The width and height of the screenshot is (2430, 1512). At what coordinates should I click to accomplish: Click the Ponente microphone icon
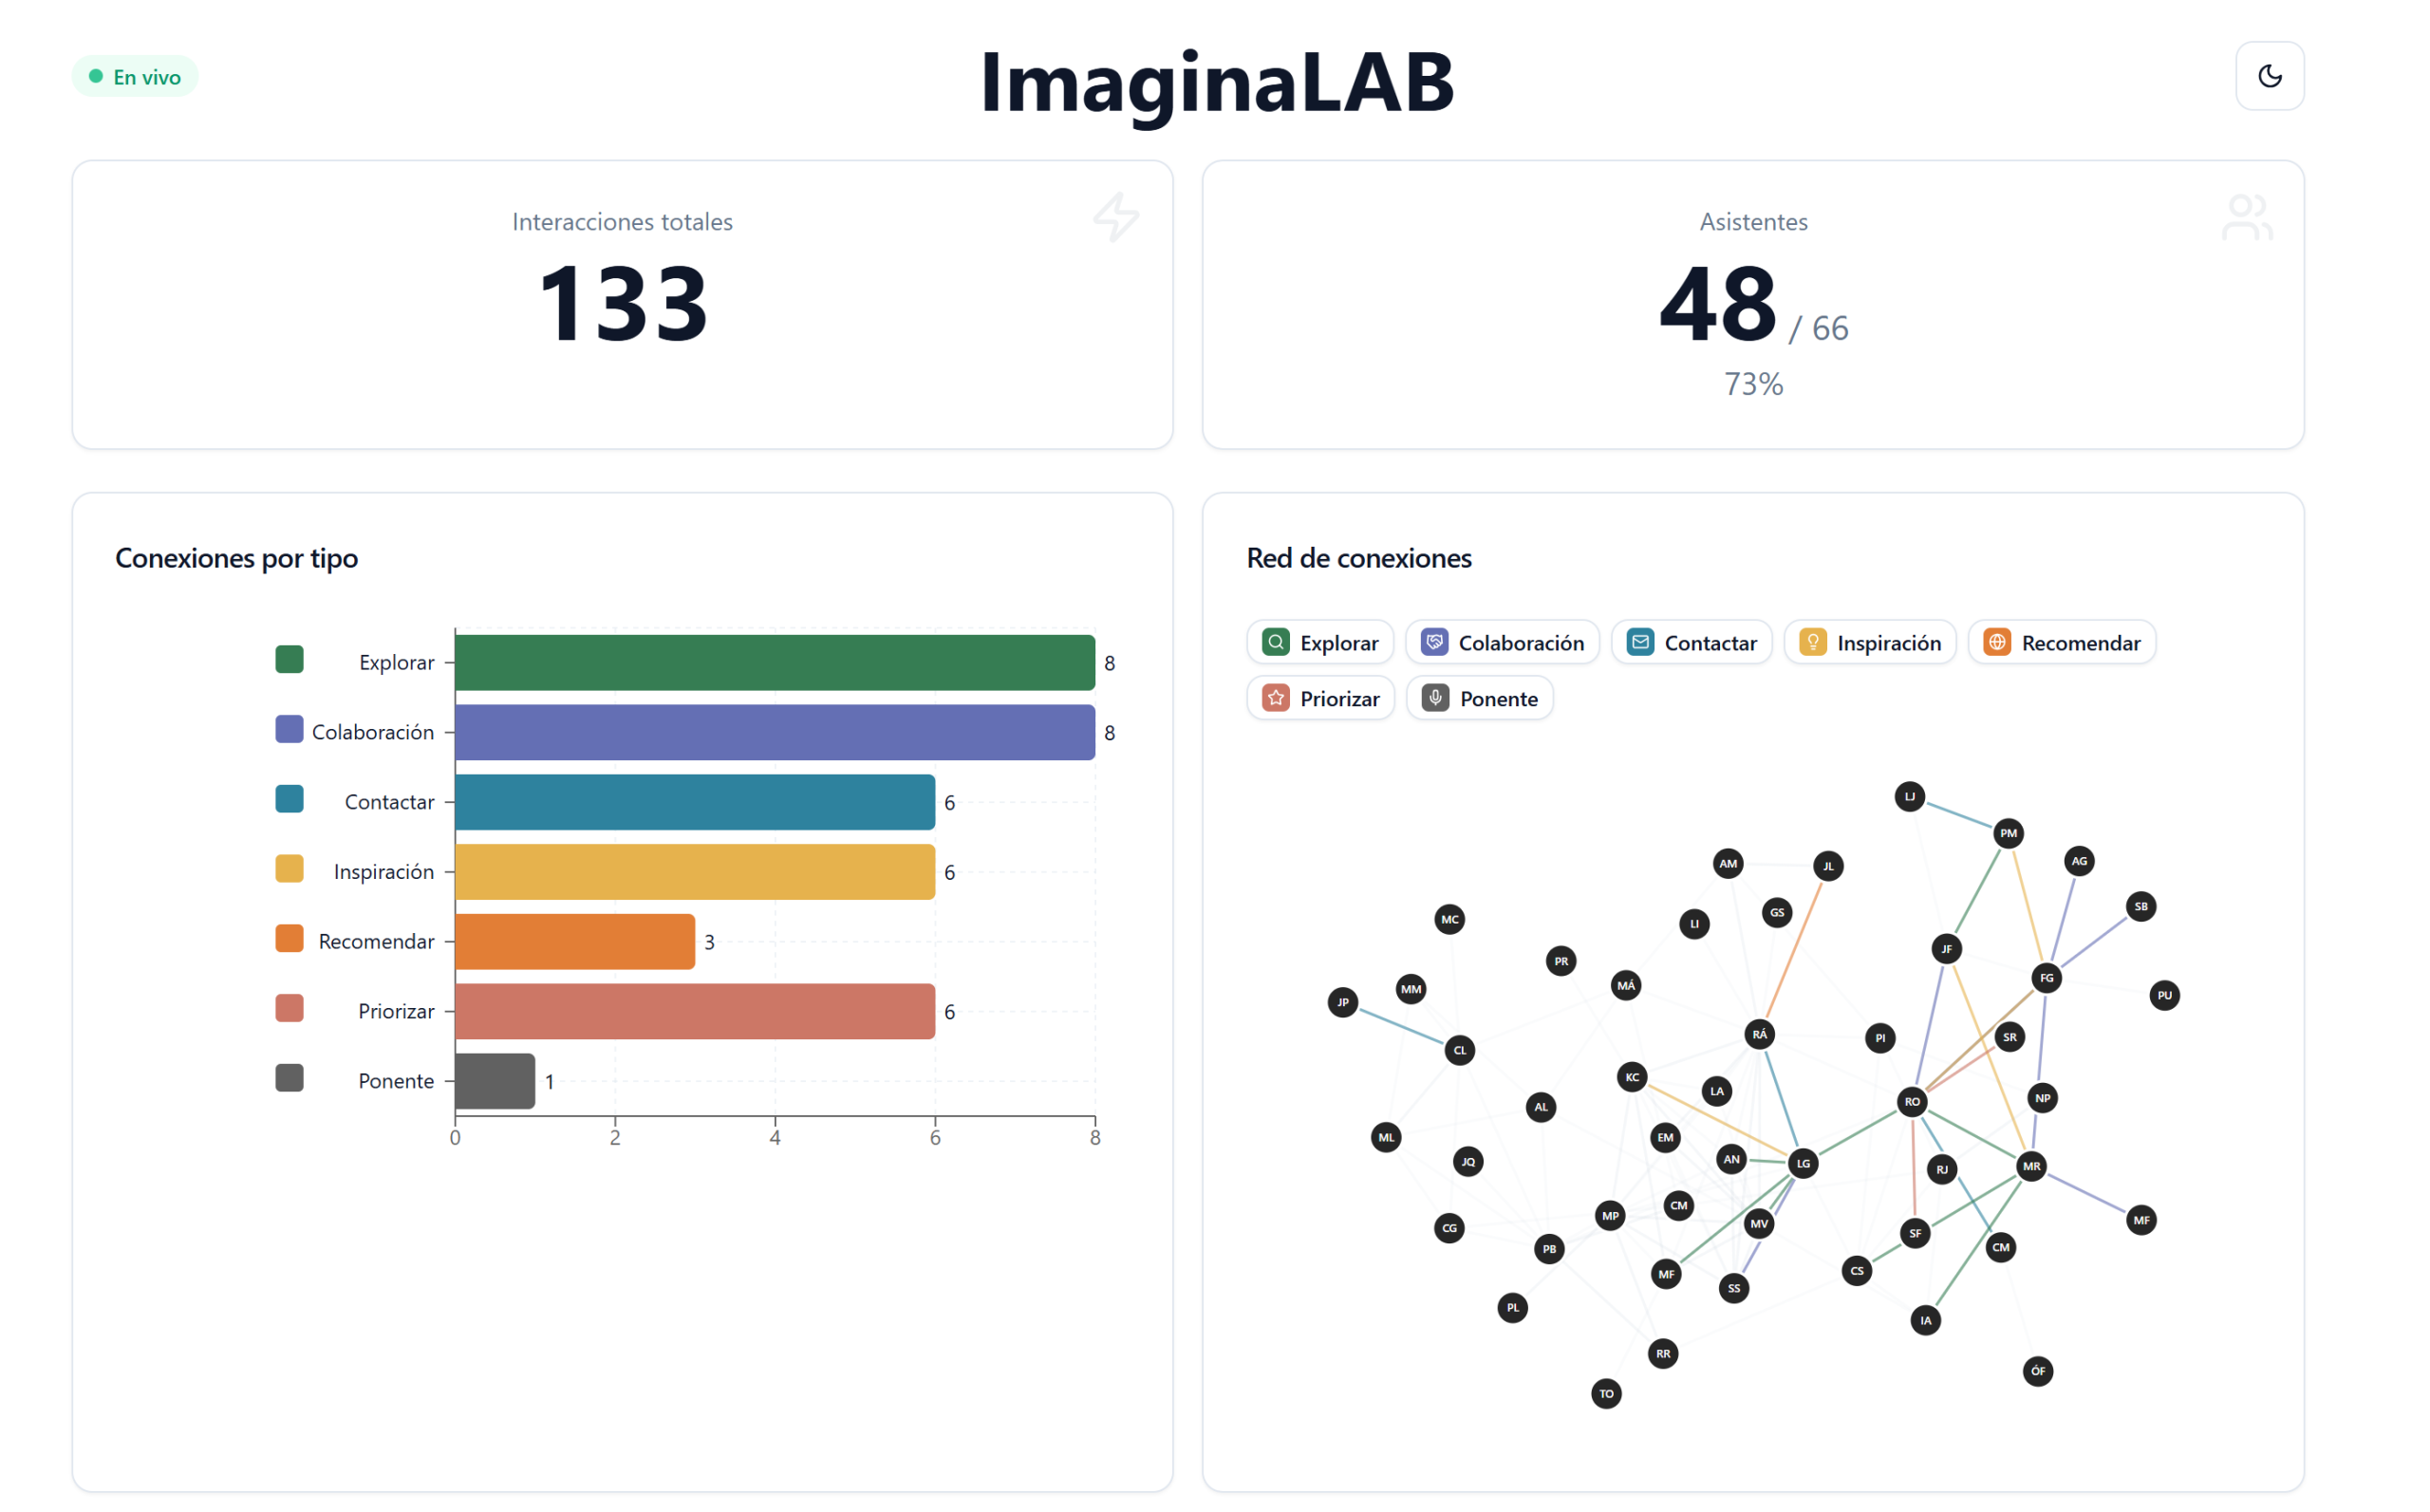tap(1435, 698)
